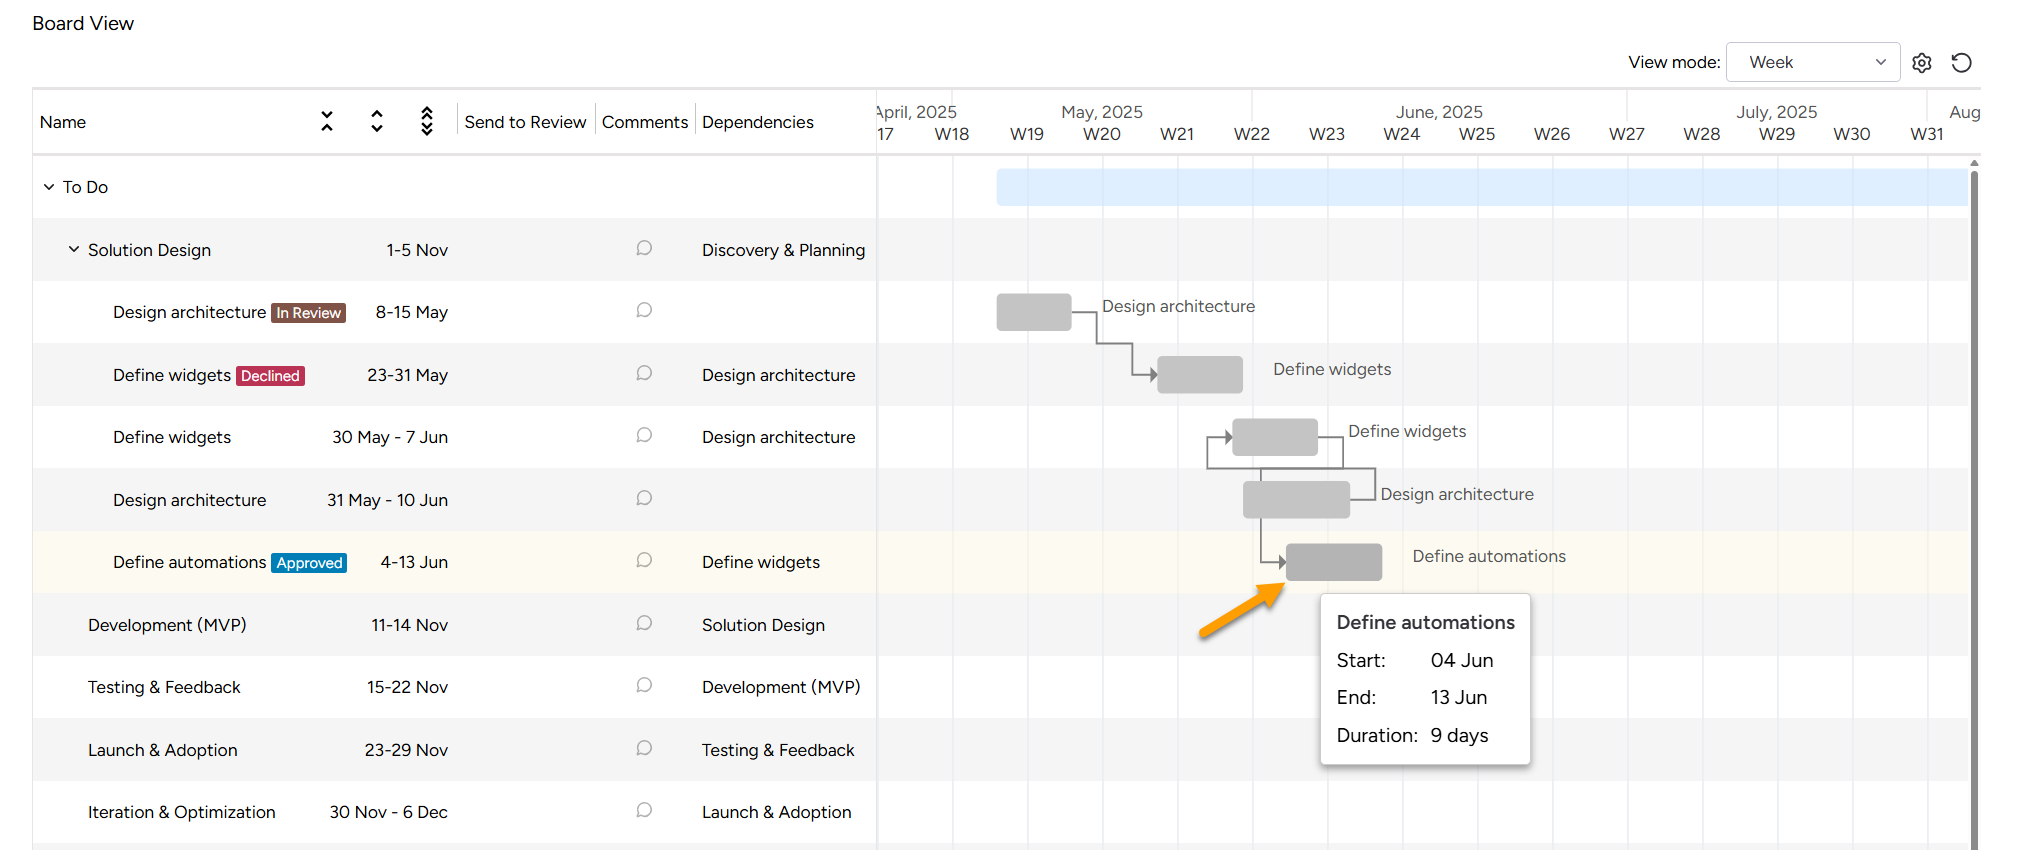Click comment bubble for Testing & Feedback

click(644, 686)
